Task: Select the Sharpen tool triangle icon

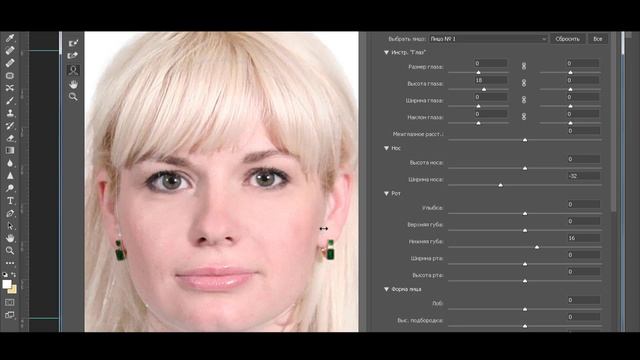Action: tap(10, 176)
